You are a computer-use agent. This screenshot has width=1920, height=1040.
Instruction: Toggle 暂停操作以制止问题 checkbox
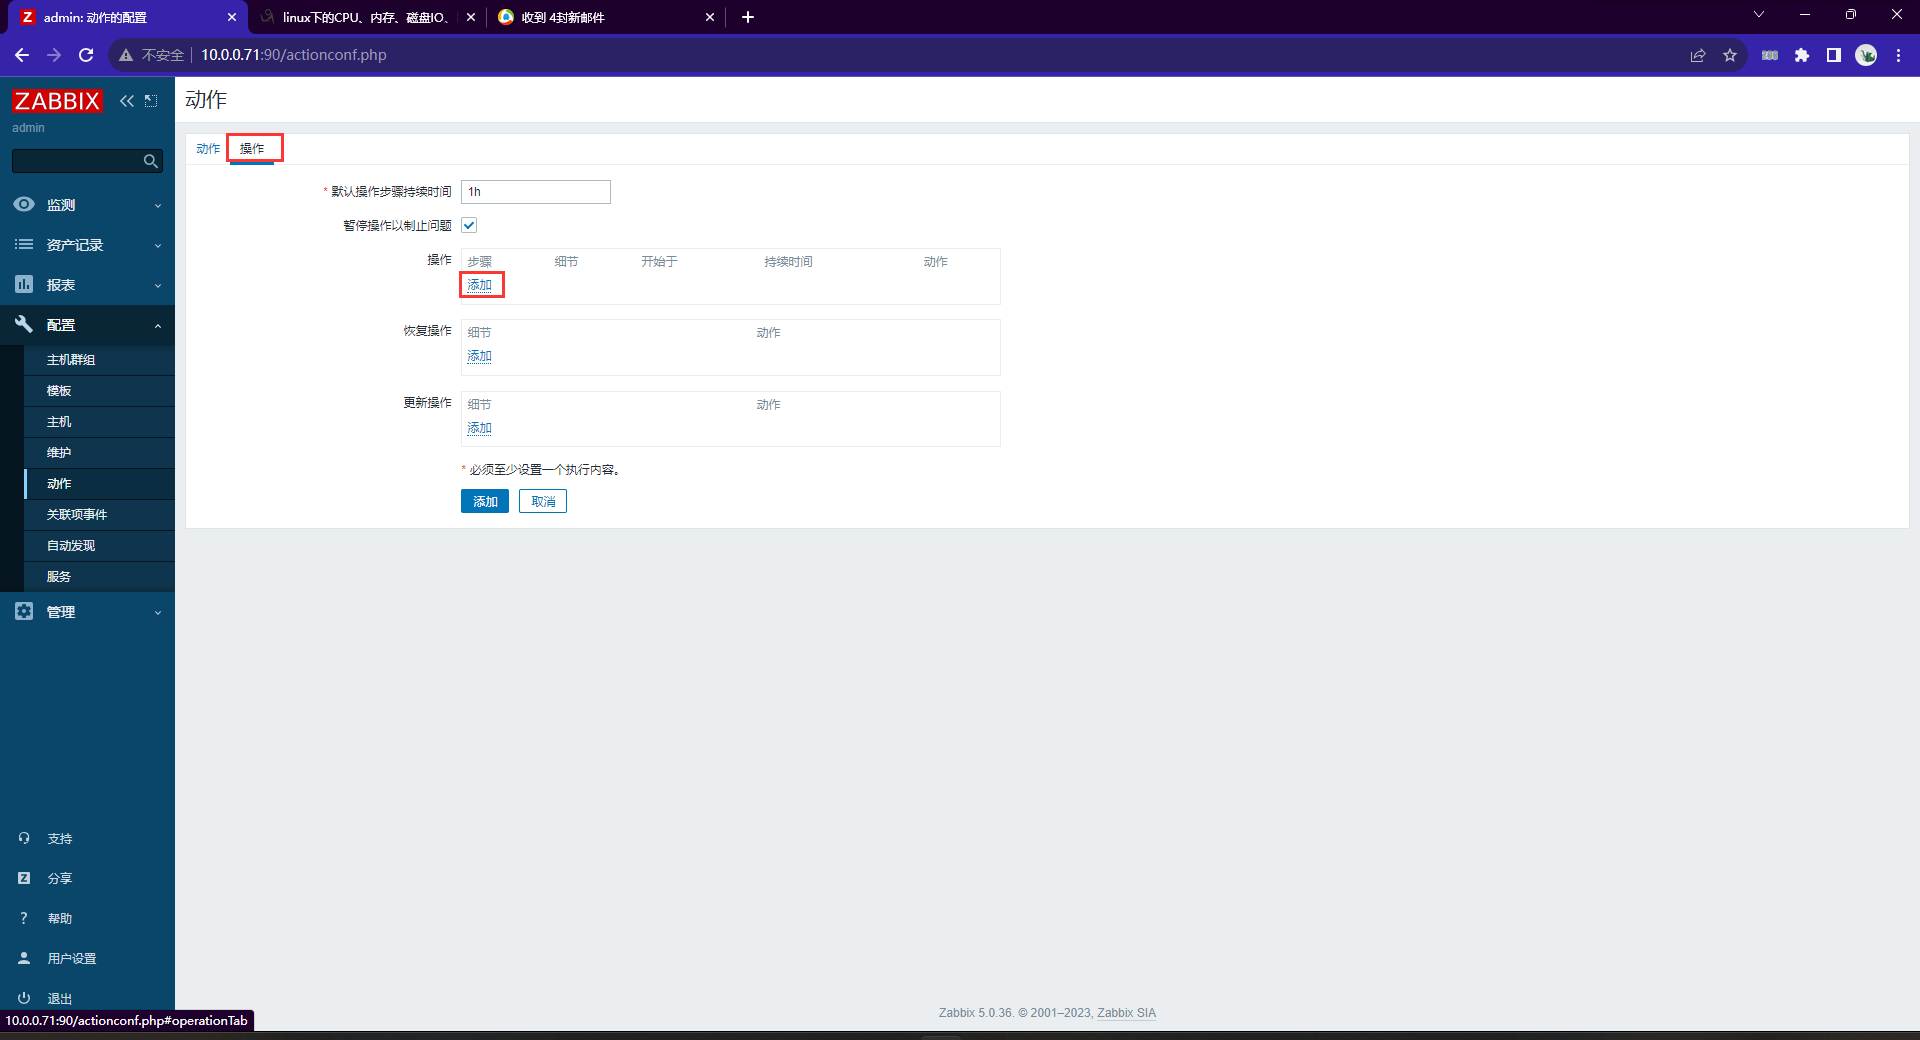click(x=469, y=225)
